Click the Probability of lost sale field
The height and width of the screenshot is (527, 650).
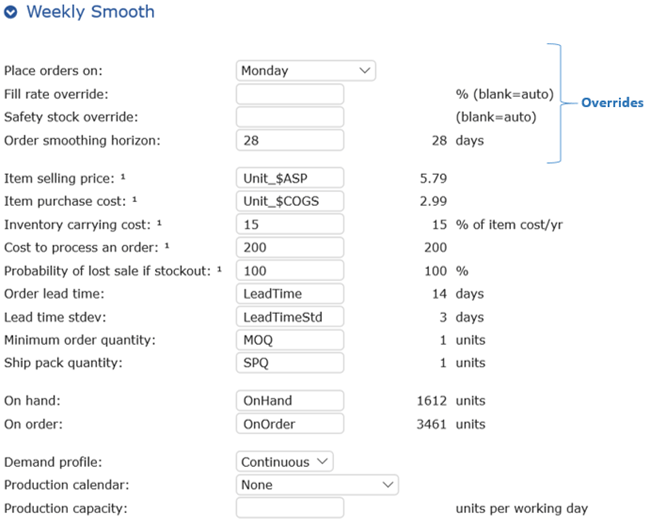[x=290, y=271]
